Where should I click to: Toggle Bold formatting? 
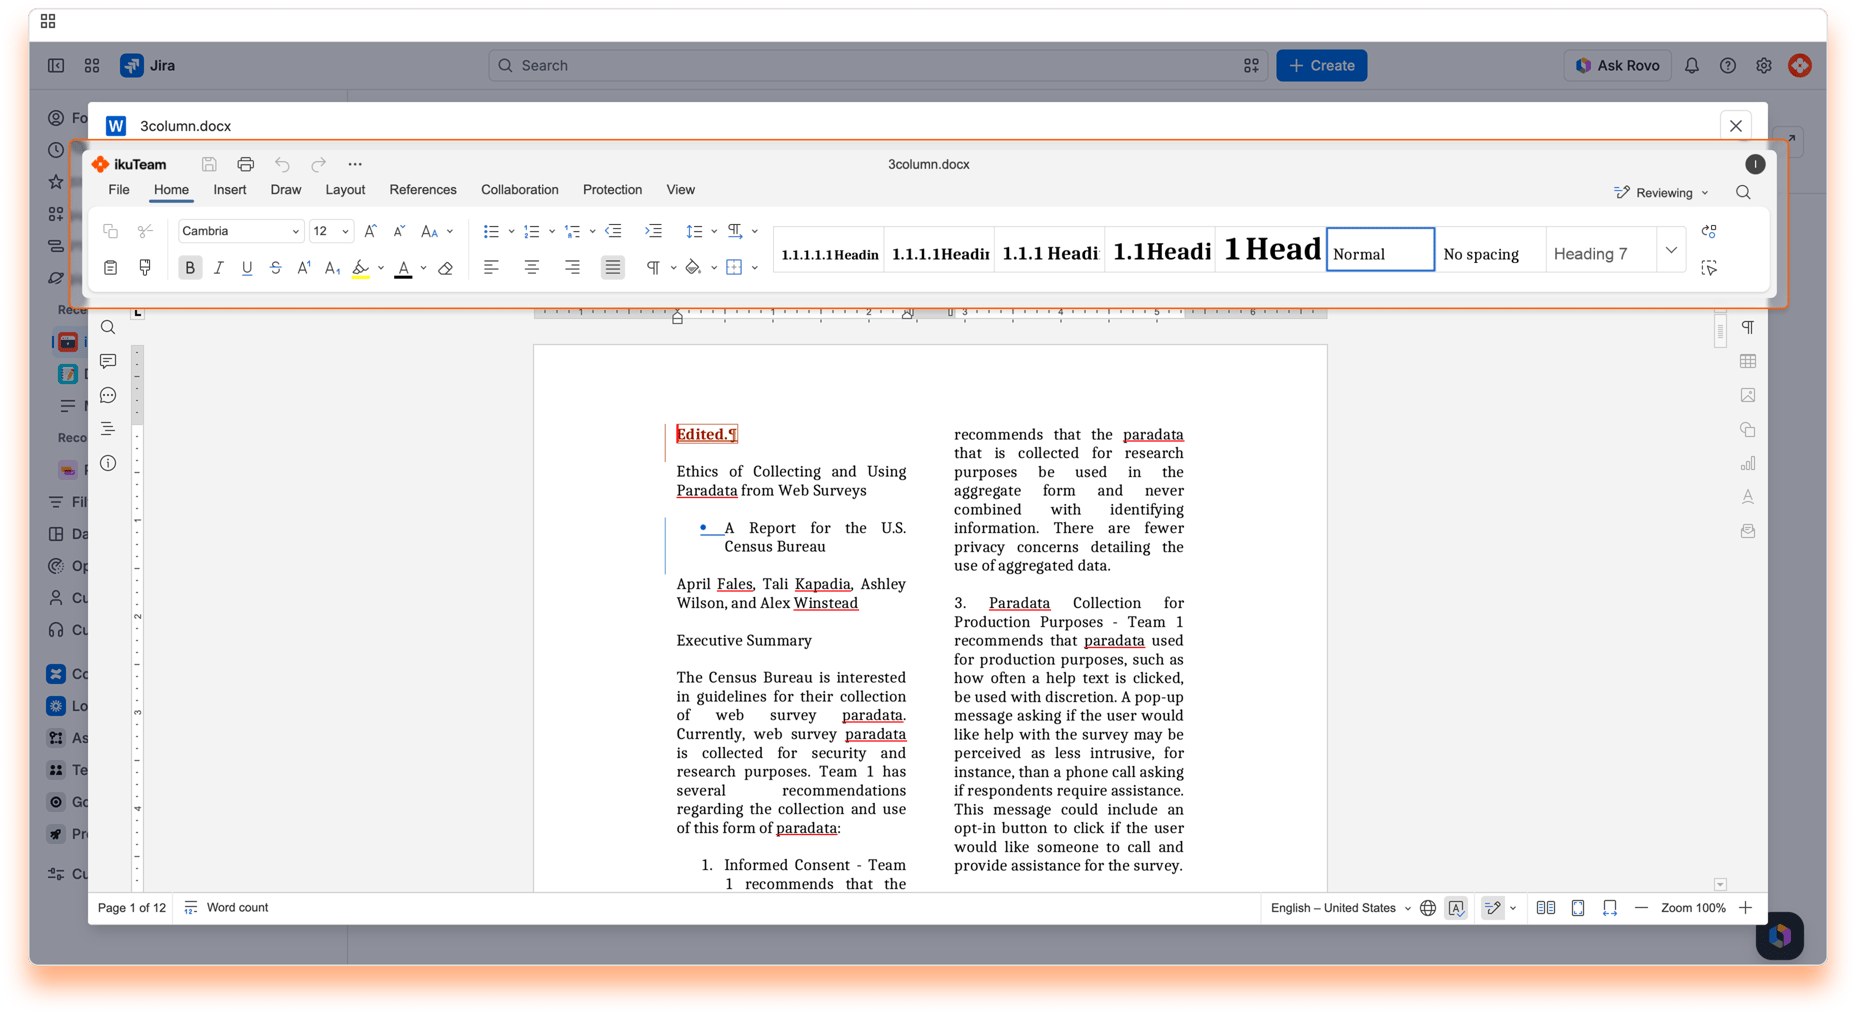189,267
